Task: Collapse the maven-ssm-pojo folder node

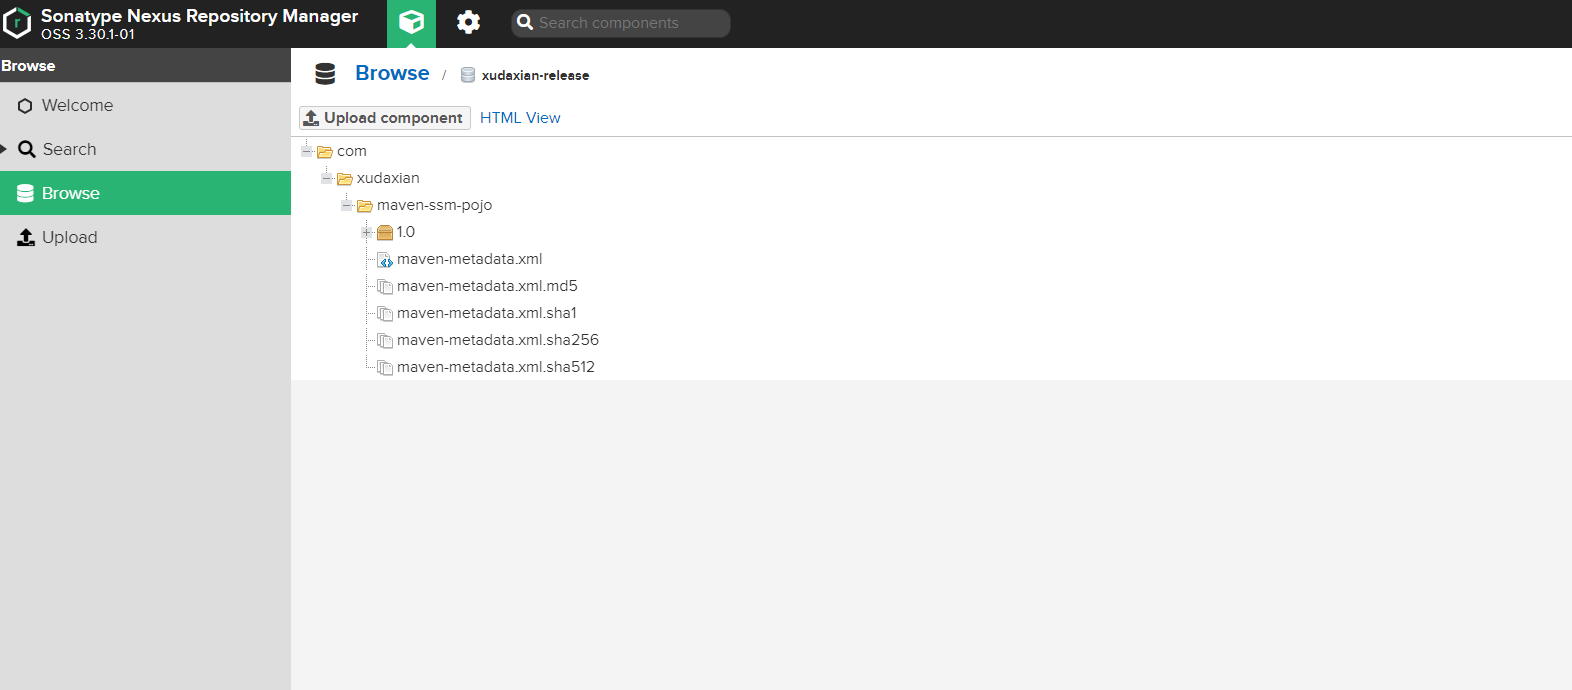Action: [x=347, y=204]
